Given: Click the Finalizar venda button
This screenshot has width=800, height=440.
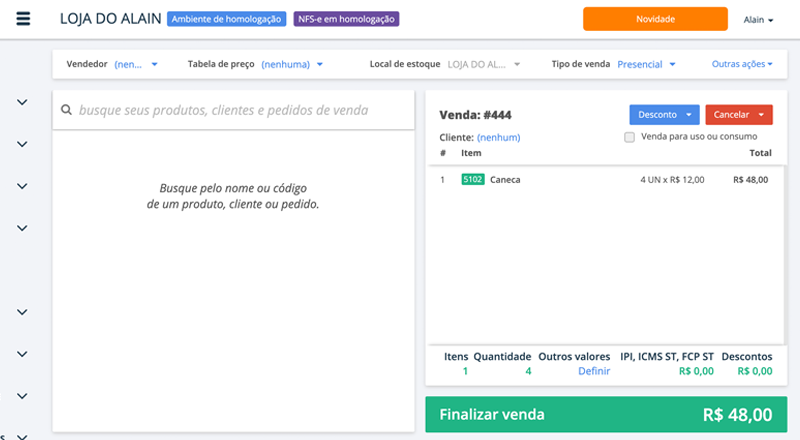Looking at the screenshot, I should coord(606,415).
